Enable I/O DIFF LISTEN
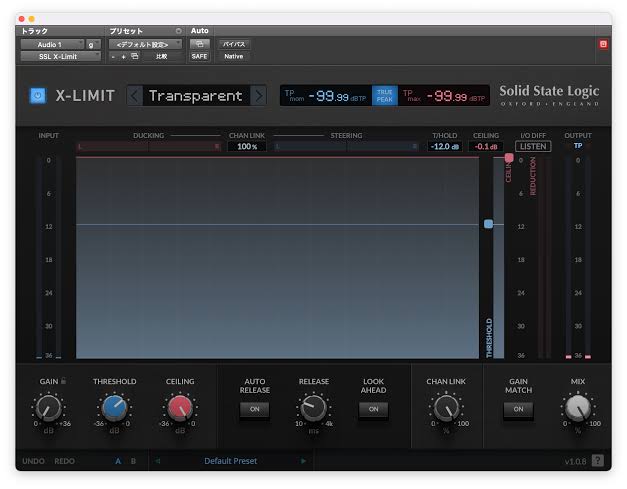The image size is (627, 489). (x=533, y=146)
